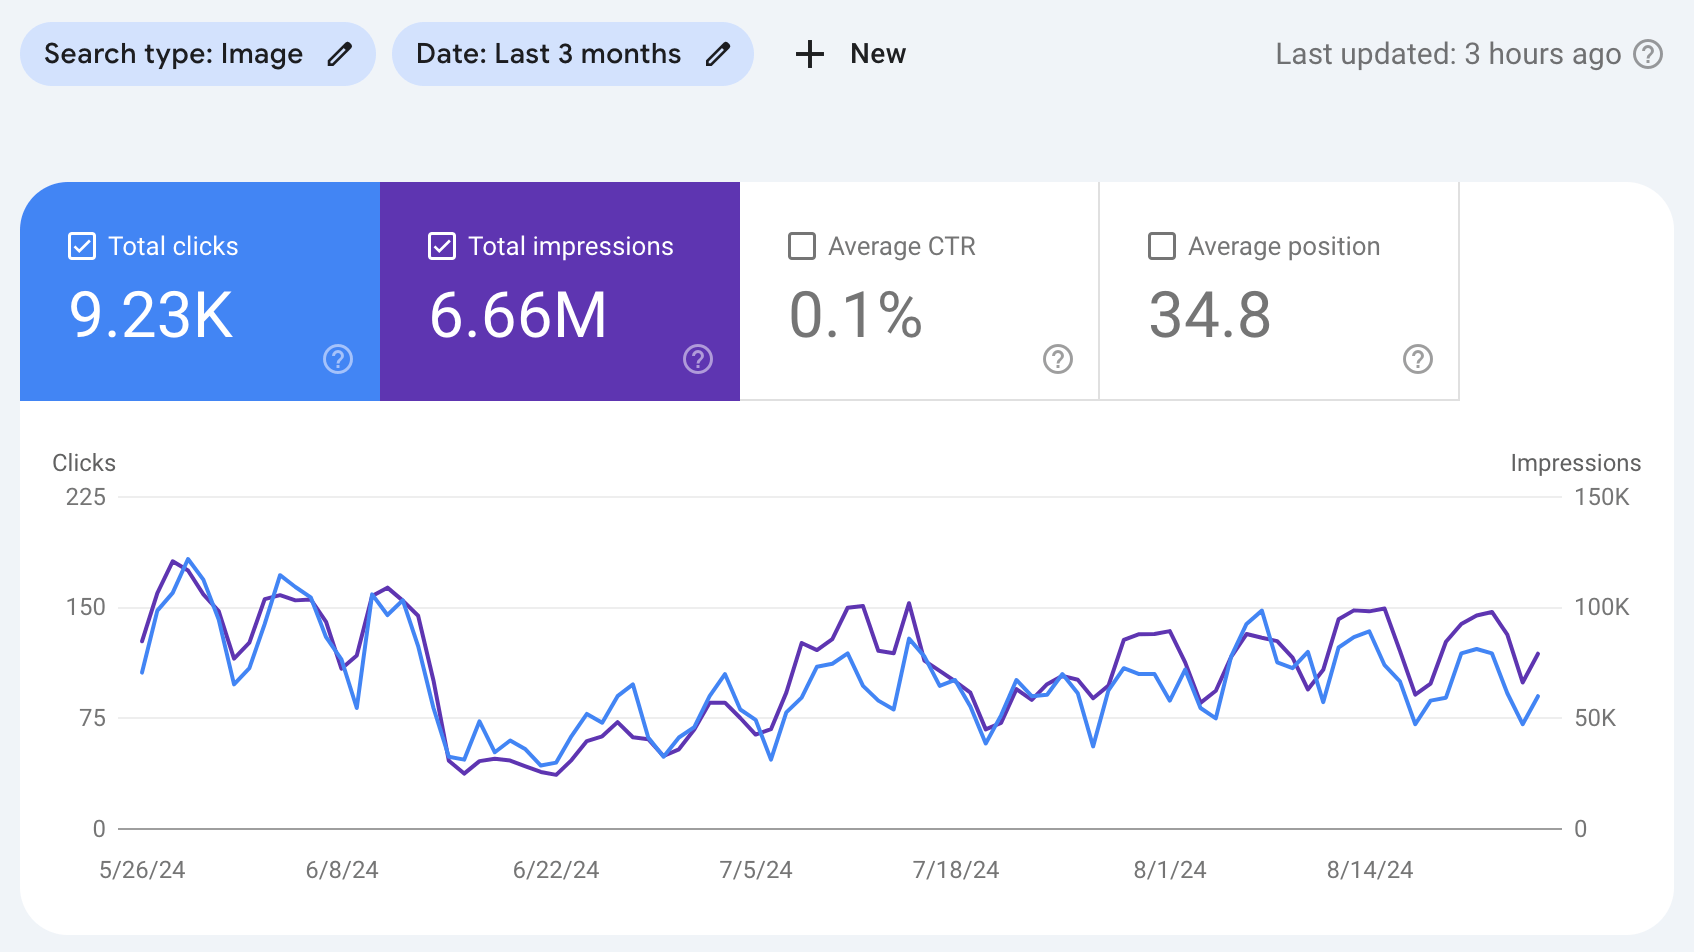
Task: Select the Total clicks metric card
Action: (199, 290)
